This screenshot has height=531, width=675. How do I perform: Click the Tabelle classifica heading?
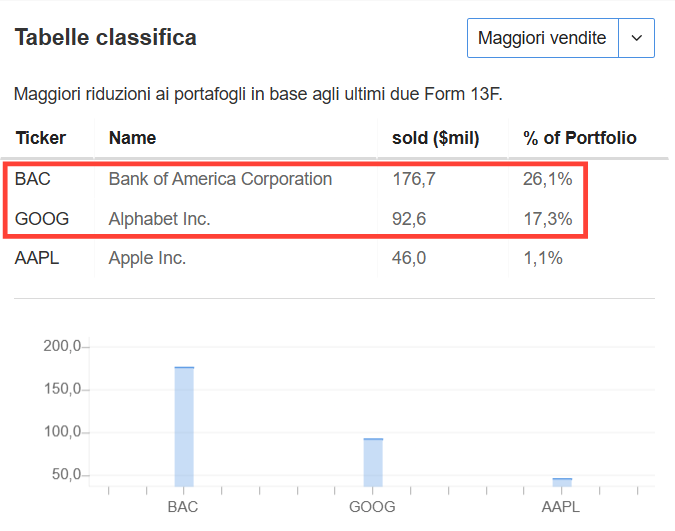pos(105,37)
